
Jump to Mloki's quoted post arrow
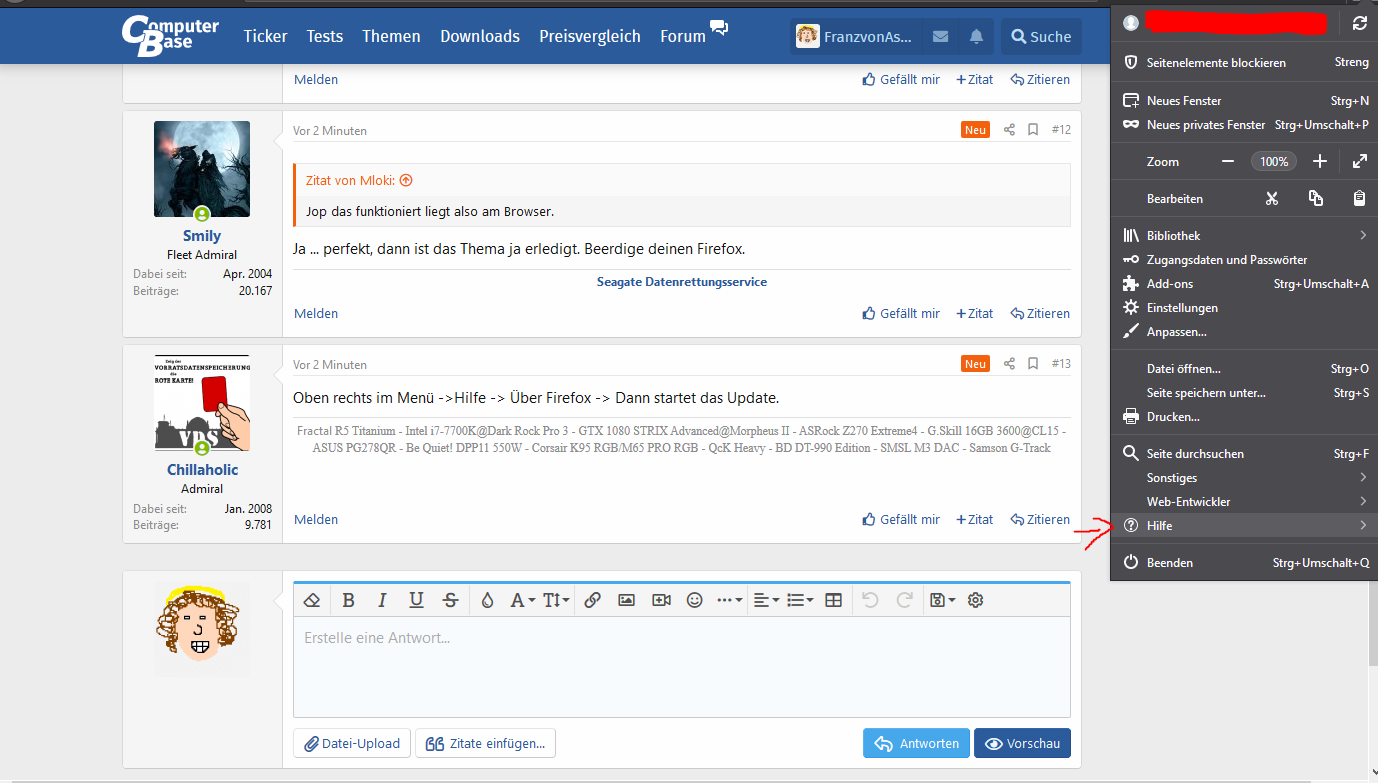406,181
